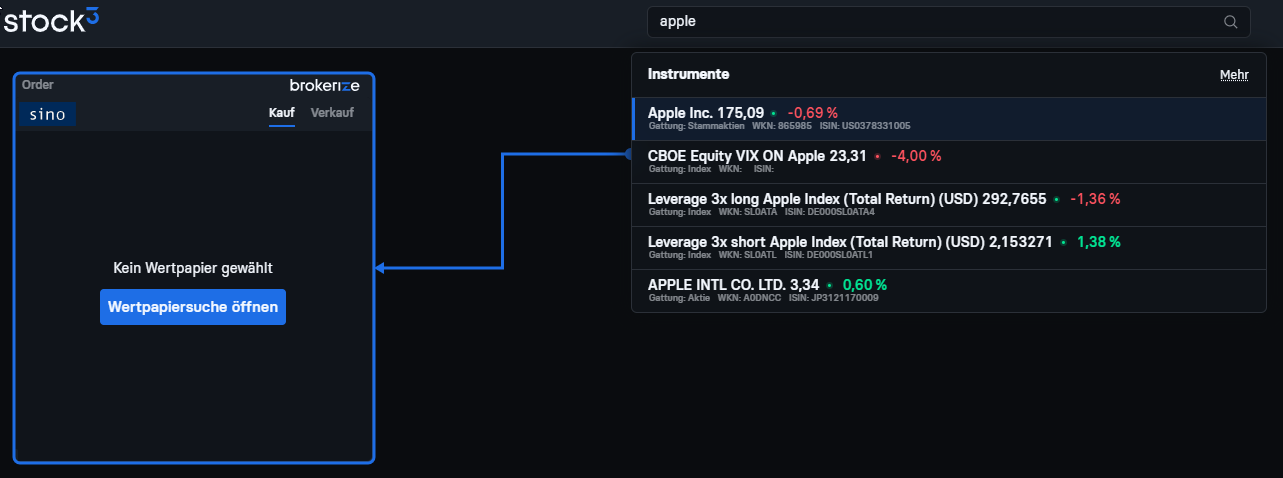
Task: Click the -1,36 % change value
Action: pyautogui.click(x=1095, y=199)
